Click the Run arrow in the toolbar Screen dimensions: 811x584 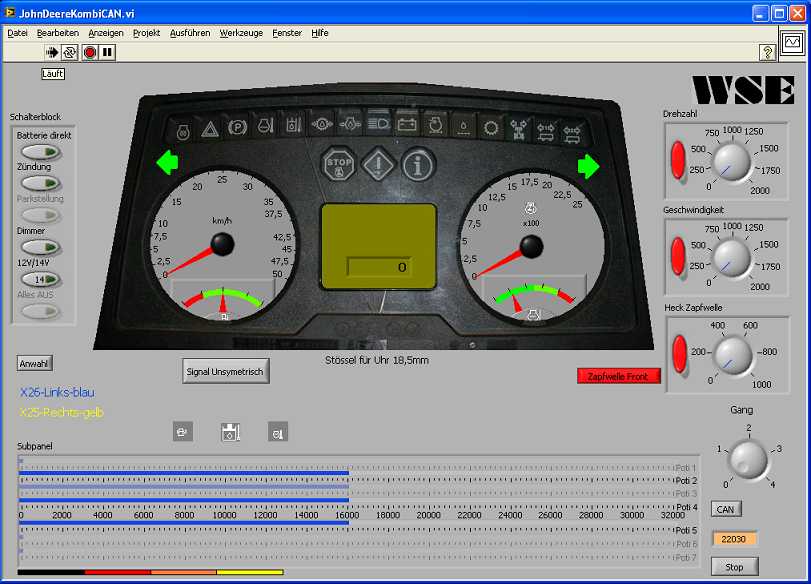pyautogui.click(x=52, y=52)
